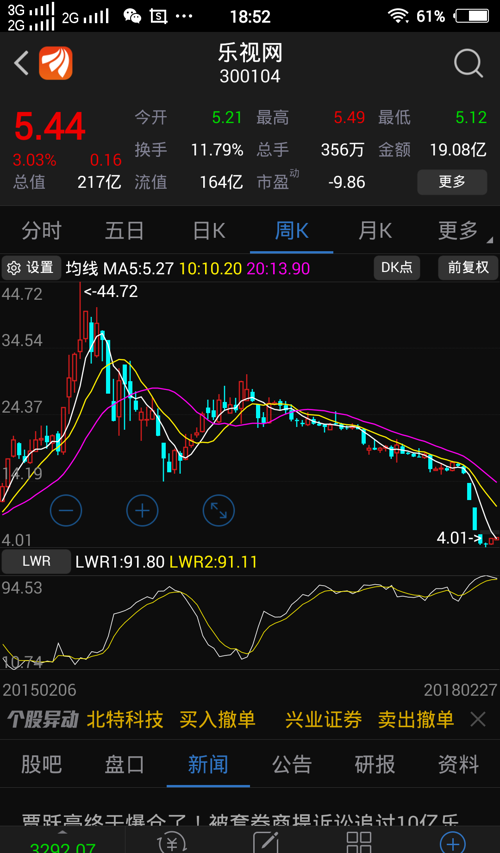Screen dimensions: 500x853
Task: Open 前复权 adjustment dropdown
Action: click(468, 268)
